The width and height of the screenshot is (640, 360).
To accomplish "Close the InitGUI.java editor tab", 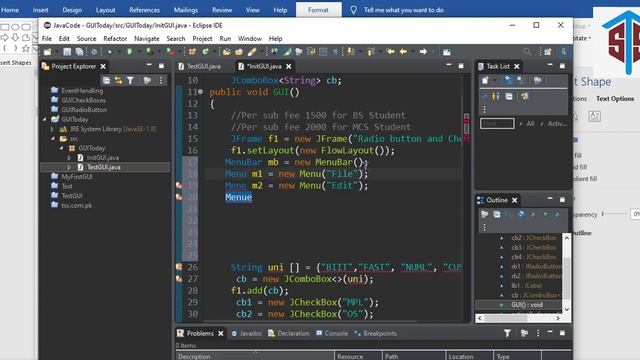I will pos(289,66).
